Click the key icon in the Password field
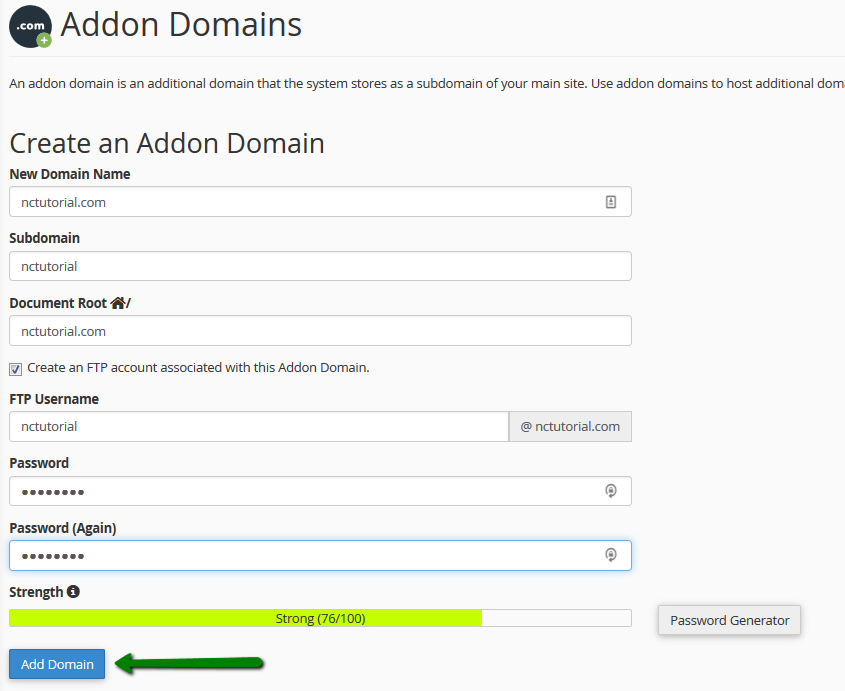This screenshot has width=845, height=691. [611, 491]
